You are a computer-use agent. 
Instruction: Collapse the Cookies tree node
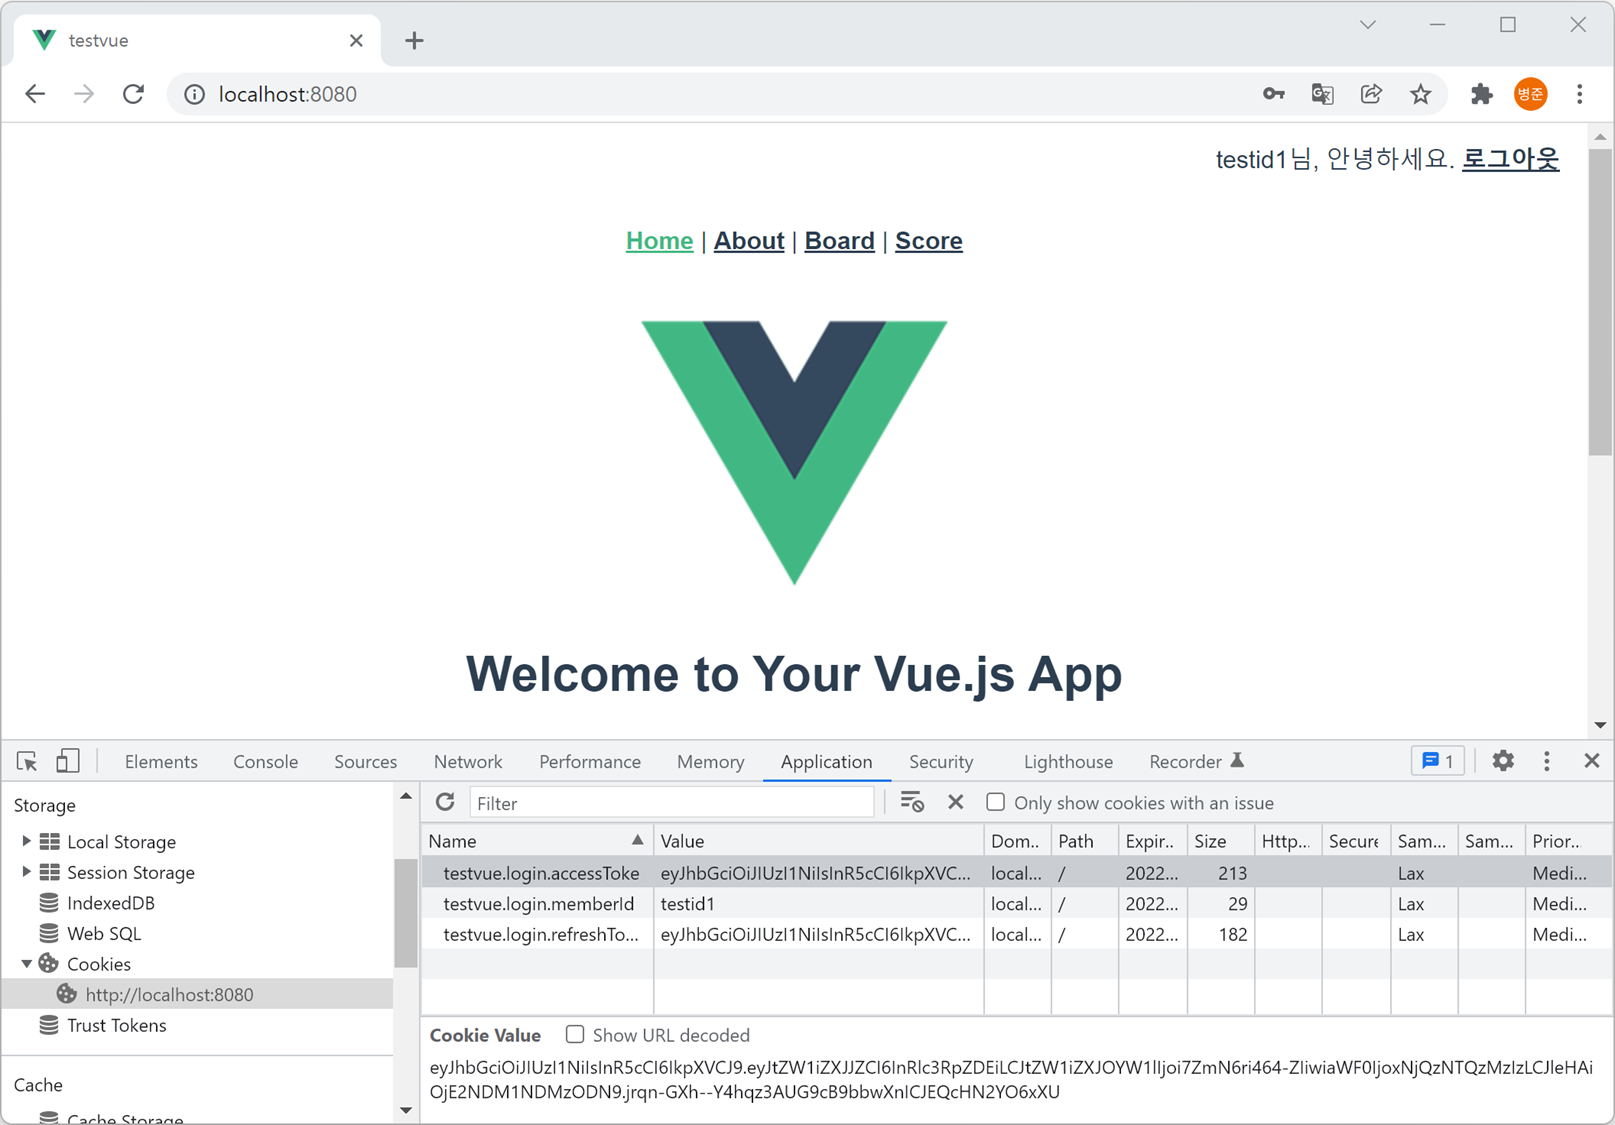26,963
